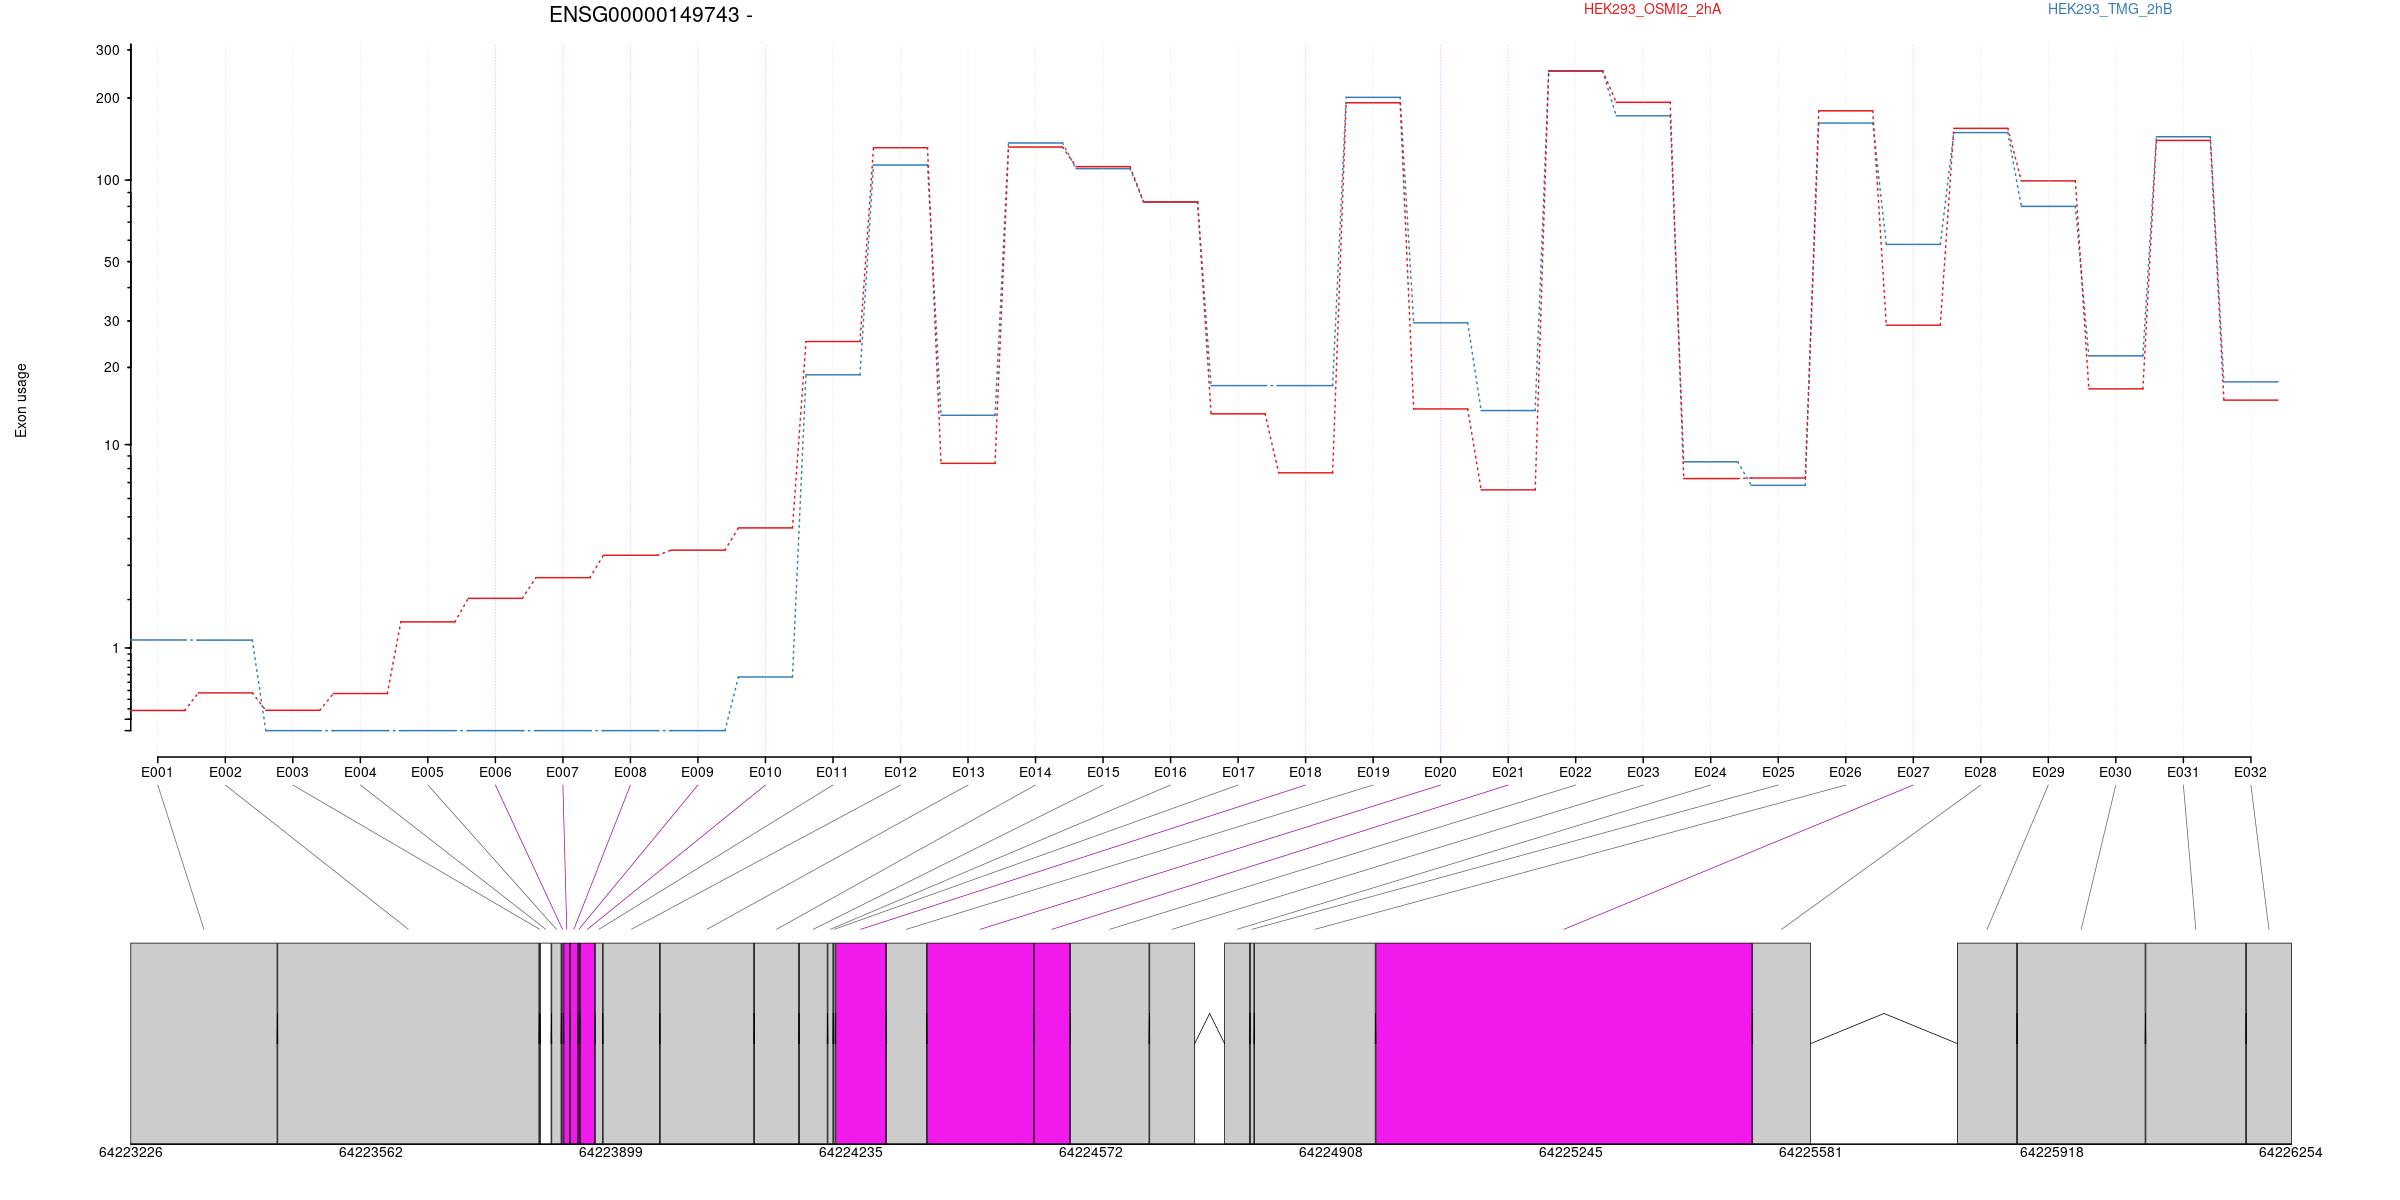Click genomic coordinate 64226254
The width and height of the screenshot is (2400, 1200).
2291,1152
